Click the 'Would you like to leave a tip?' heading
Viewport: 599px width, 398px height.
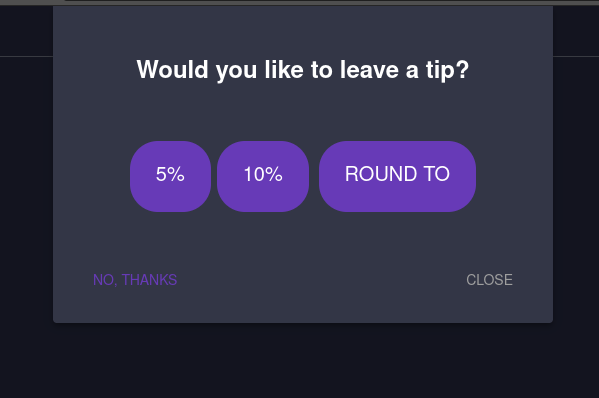[303, 70]
